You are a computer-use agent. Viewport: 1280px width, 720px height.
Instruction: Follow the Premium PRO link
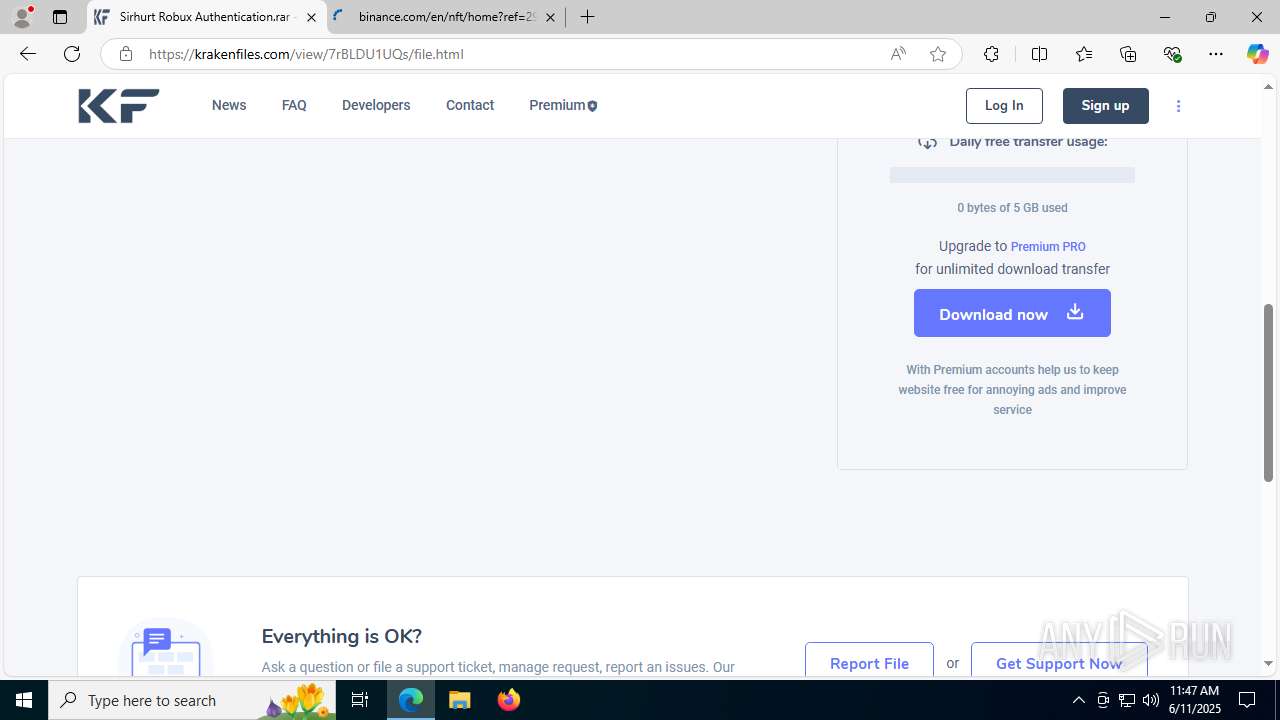[1048, 247]
